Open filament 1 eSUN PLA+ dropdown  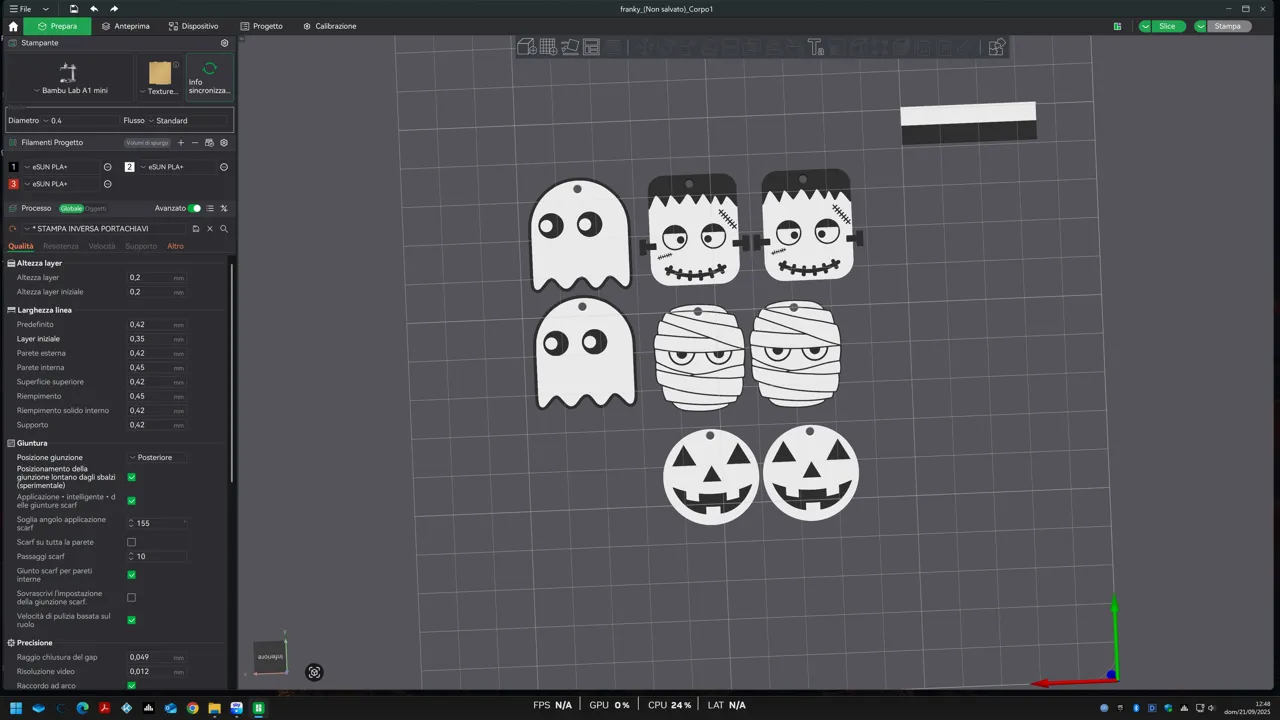[x=62, y=167]
